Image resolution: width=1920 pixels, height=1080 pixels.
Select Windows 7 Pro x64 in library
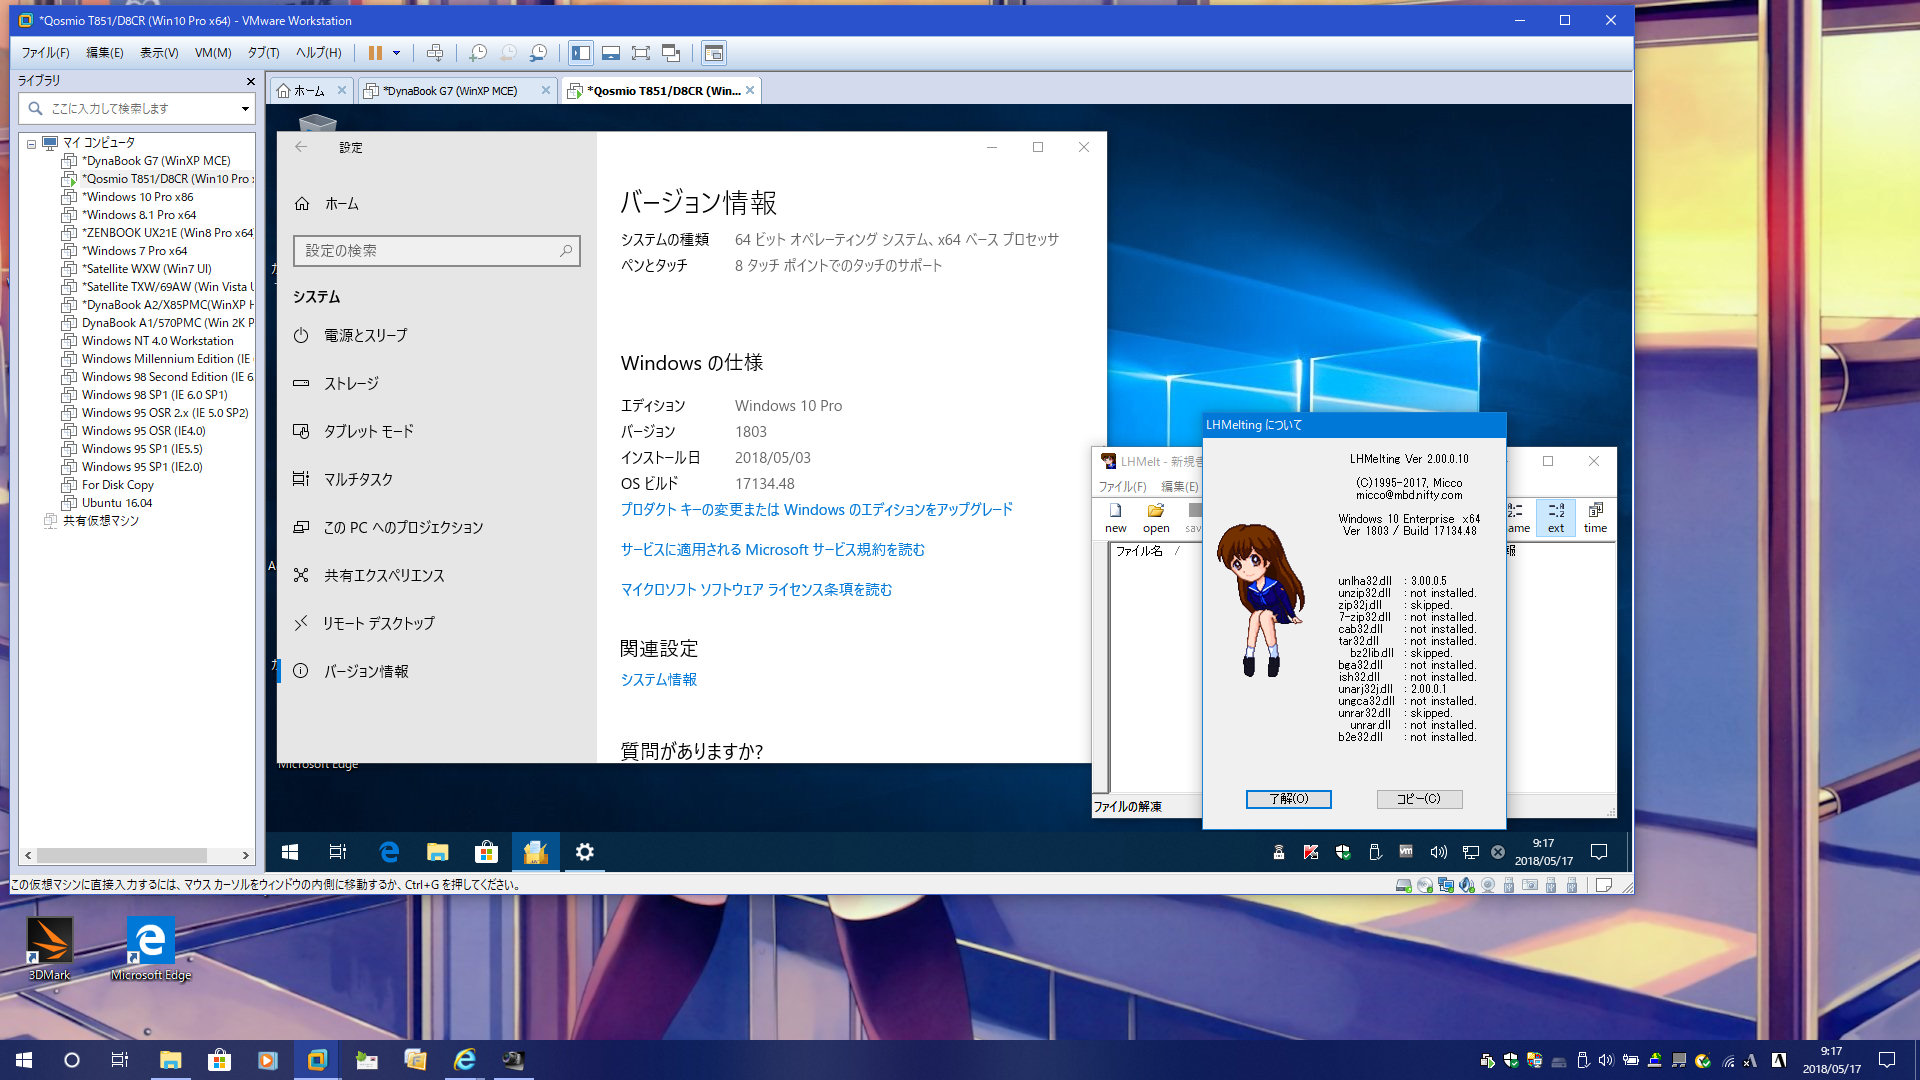pos(134,251)
